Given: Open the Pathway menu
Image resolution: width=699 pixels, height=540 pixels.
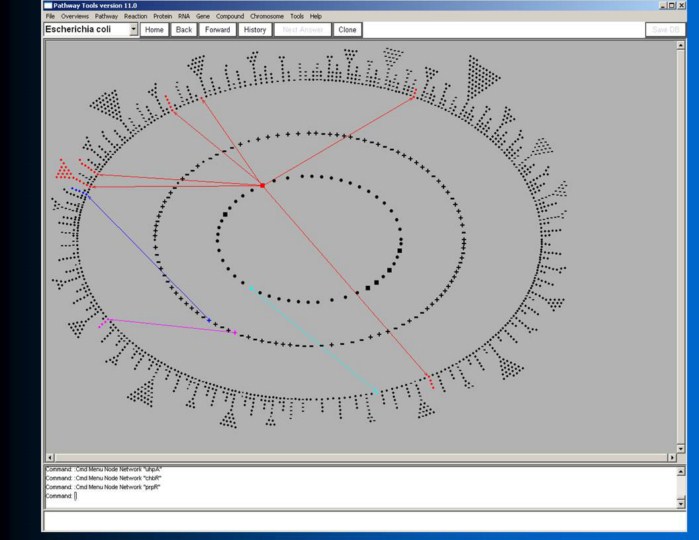Looking at the screenshot, I should pyautogui.click(x=107, y=17).
